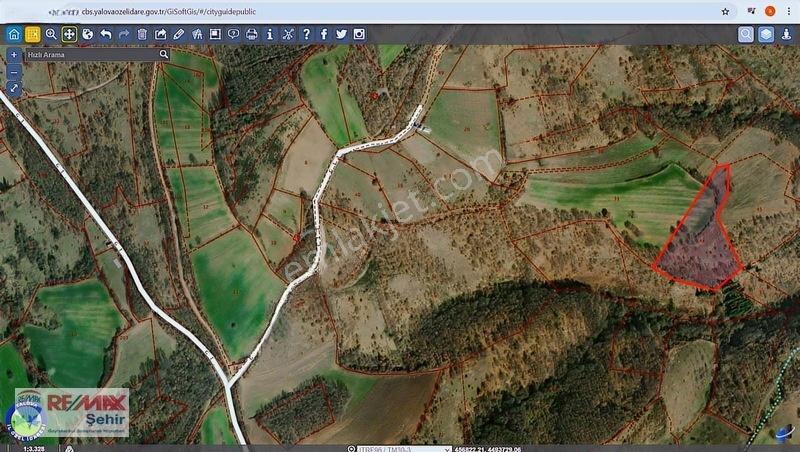Activate the street view person icon
The width and height of the screenshot is (800, 452).
(786, 34)
